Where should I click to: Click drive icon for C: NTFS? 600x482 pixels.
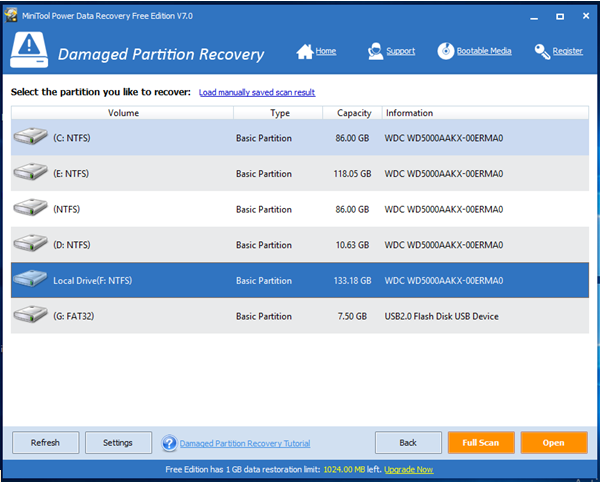[x=31, y=137]
